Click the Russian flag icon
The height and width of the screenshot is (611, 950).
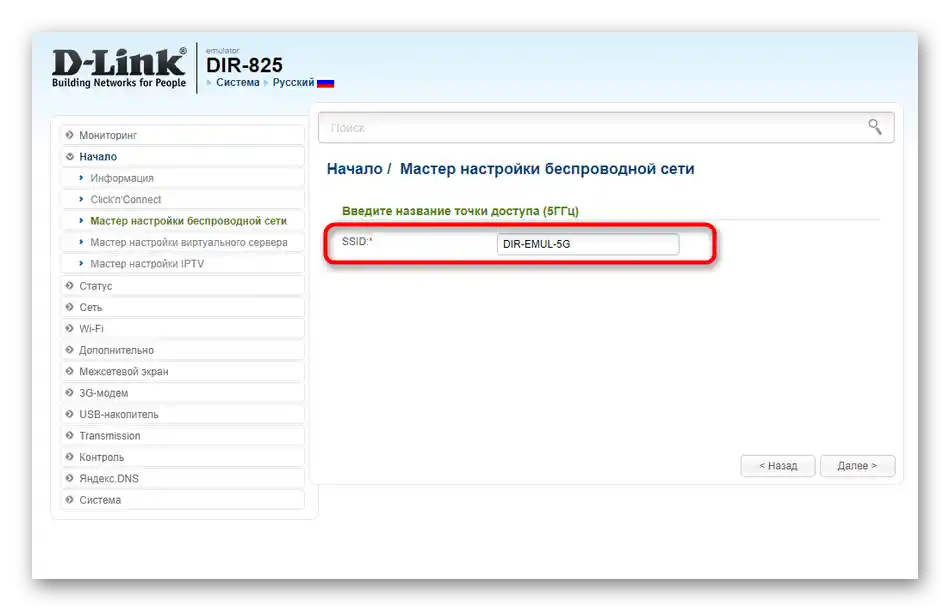click(325, 83)
